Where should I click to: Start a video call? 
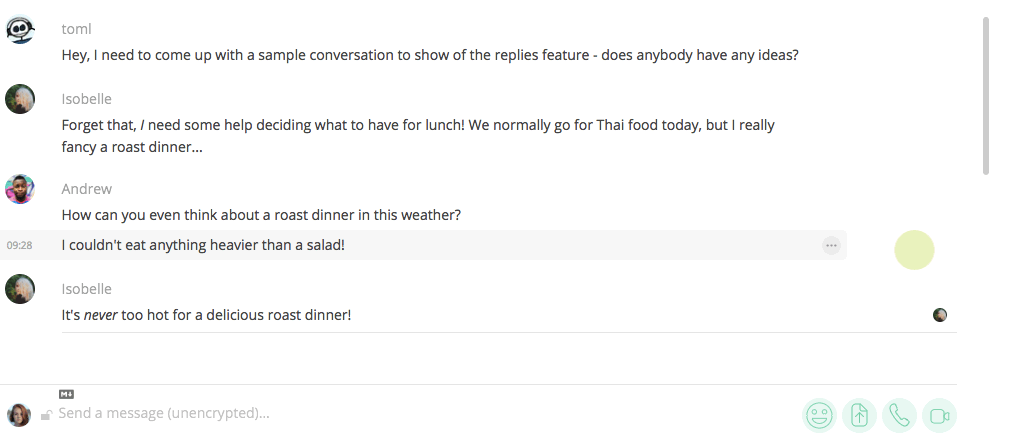(x=939, y=416)
